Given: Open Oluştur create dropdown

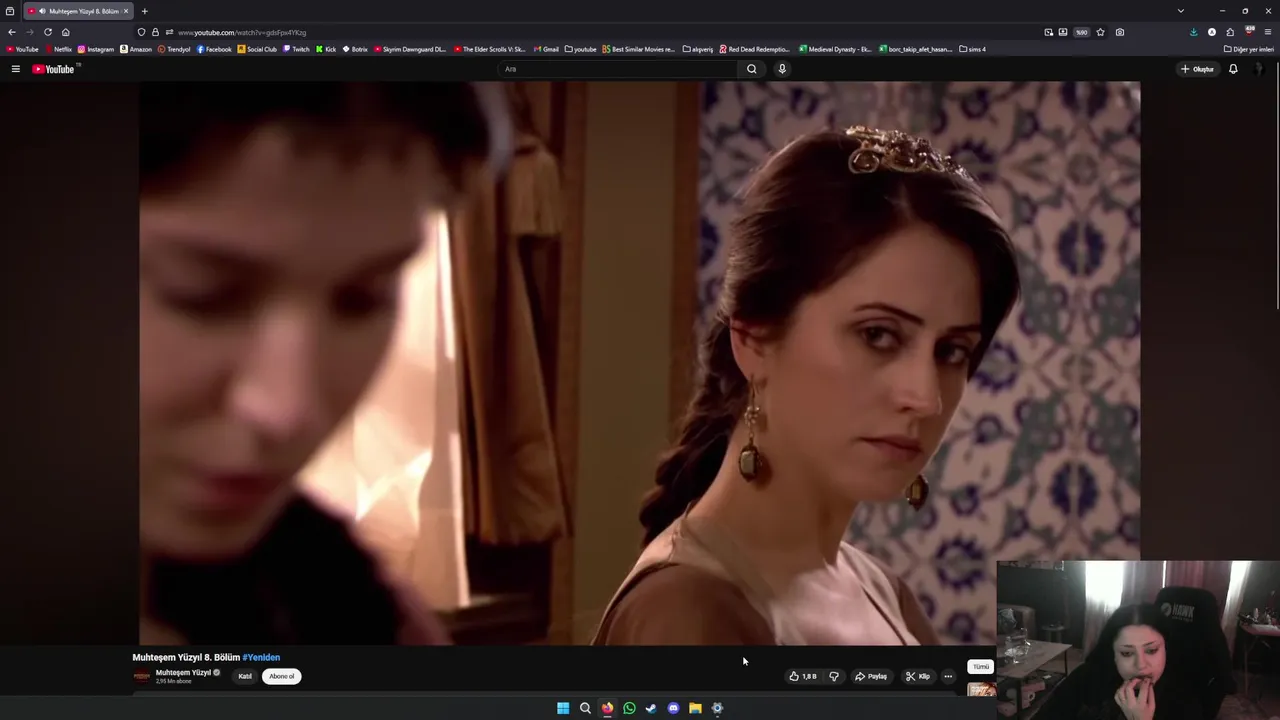Looking at the screenshot, I should point(1197,69).
